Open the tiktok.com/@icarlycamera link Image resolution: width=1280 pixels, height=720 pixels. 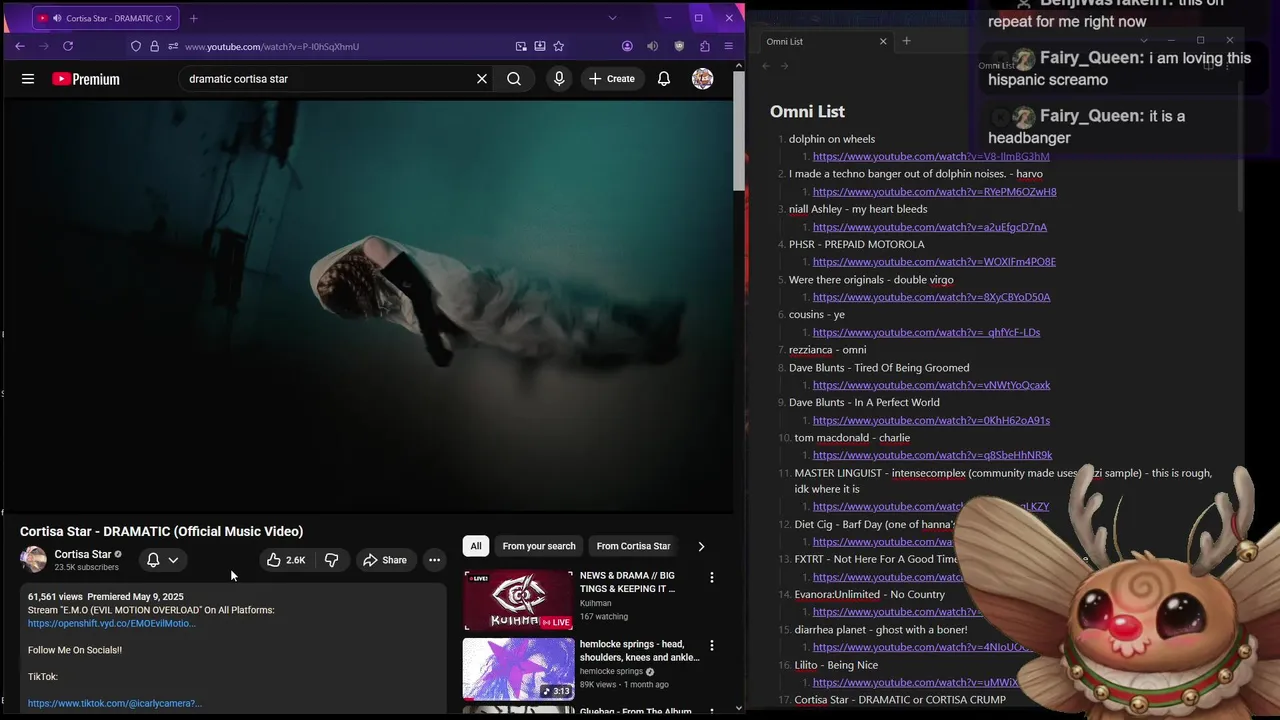[x=115, y=703]
